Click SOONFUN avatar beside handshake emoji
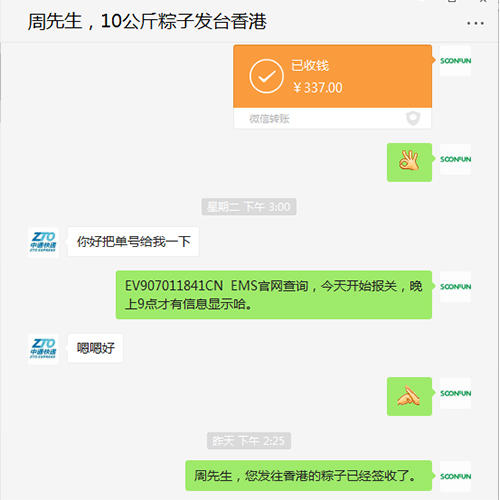Viewport: 500px width, 500px height. [455, 393]
